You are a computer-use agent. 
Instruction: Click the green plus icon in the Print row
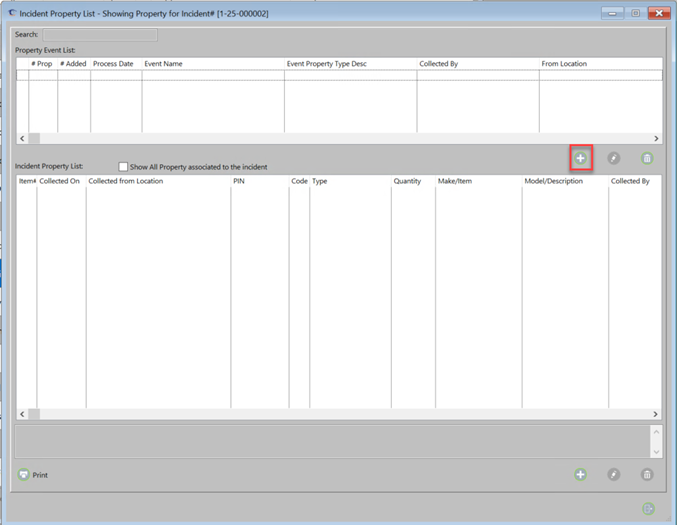click(580, 475)
